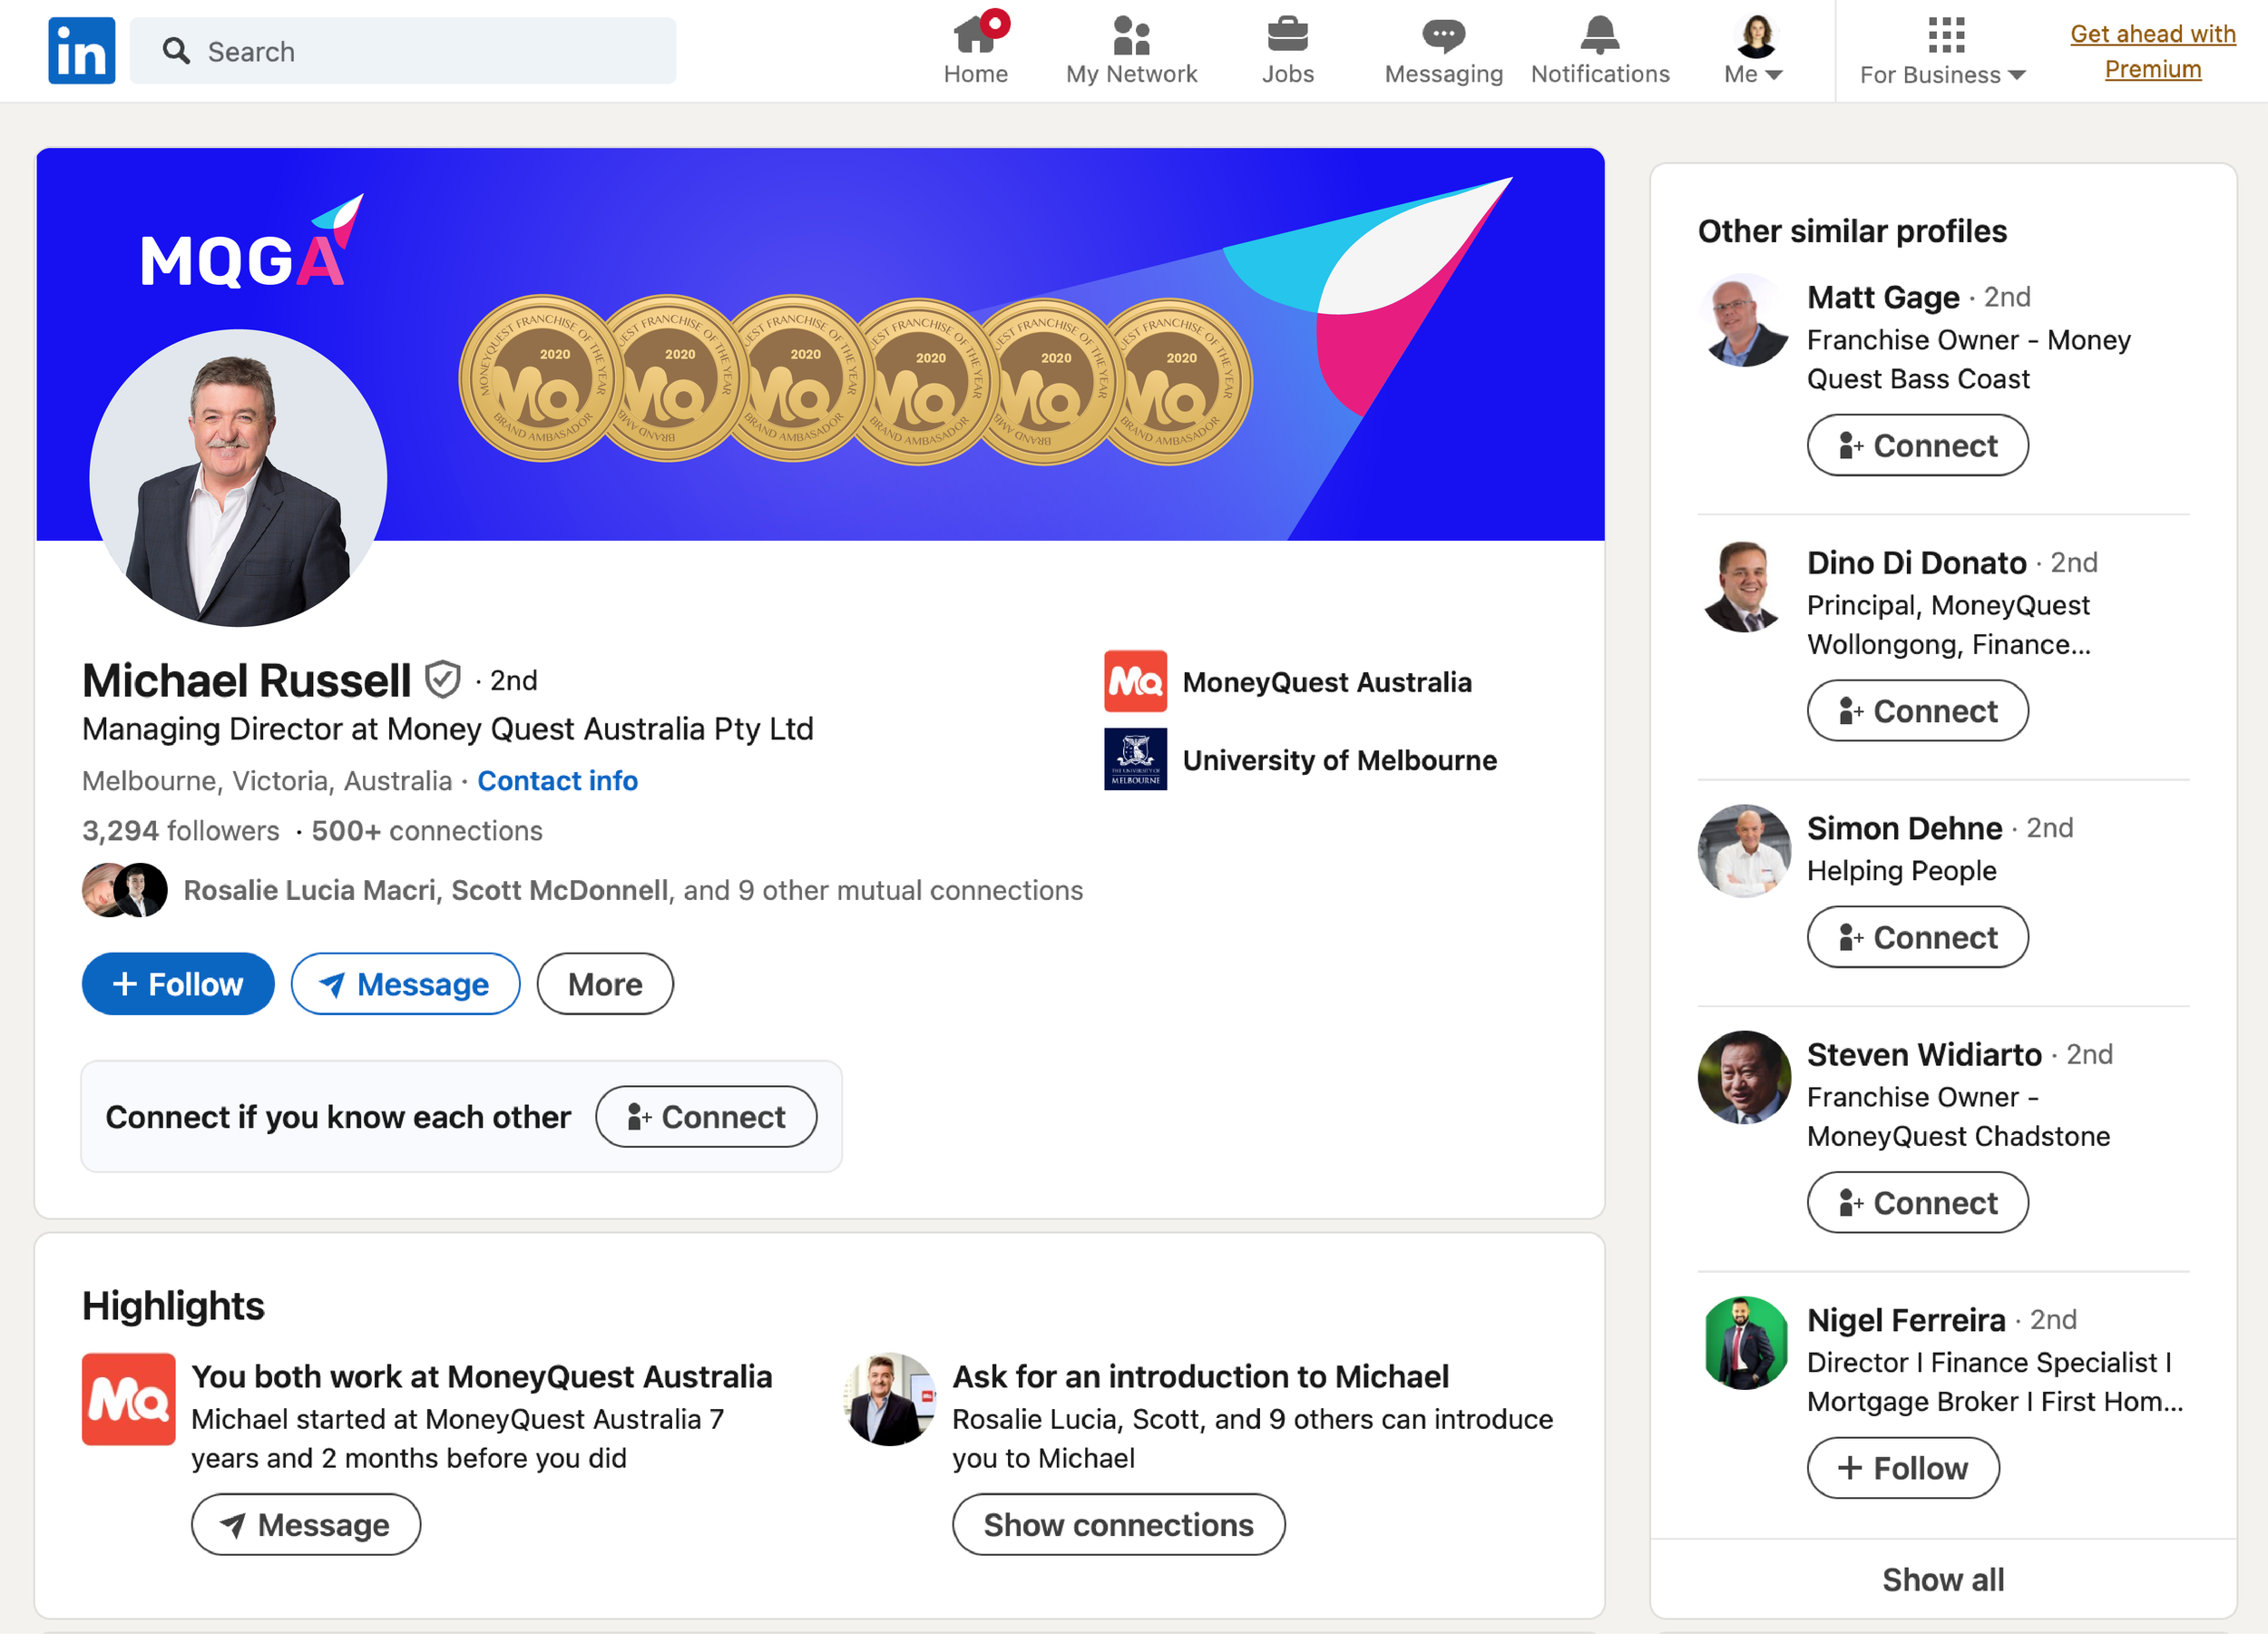Click 'You both work at MoneyQuest Australia' heading
The width and height of the screenshot is (2268, 1634).
(x=482, y=1377)
